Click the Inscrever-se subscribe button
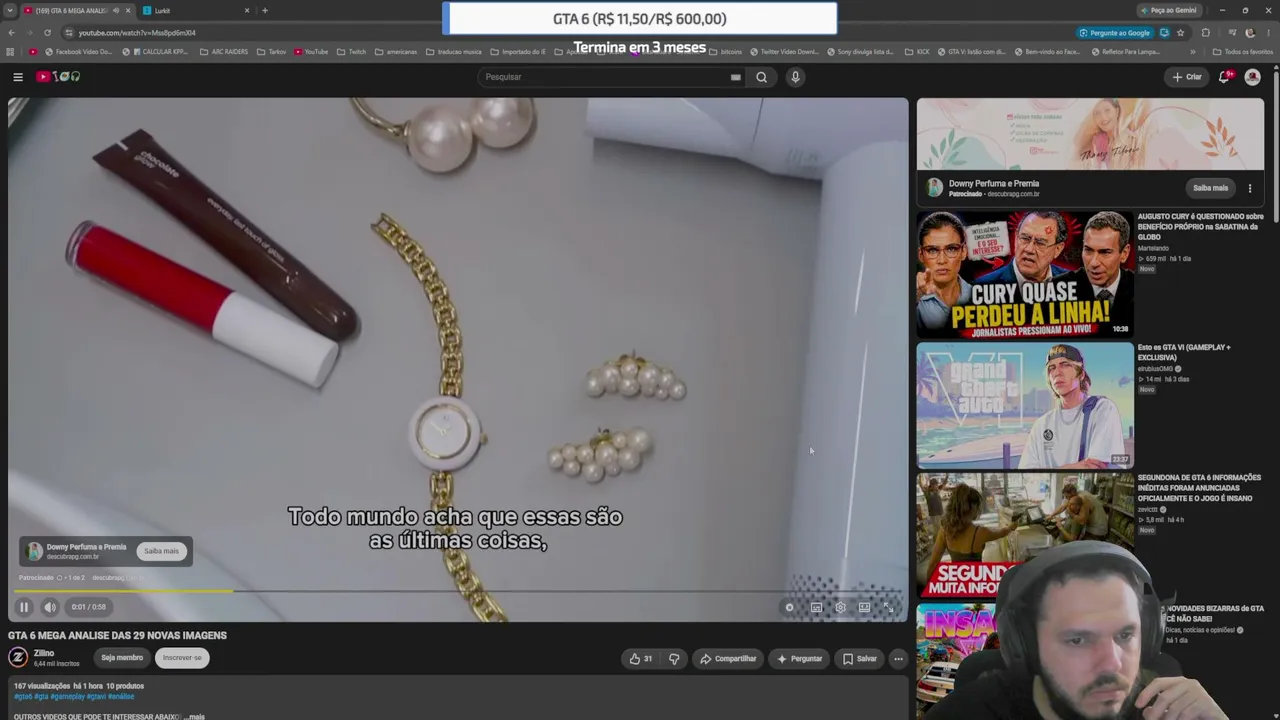The height and width of the screenshot is (720, 1280). click(182, 658)
